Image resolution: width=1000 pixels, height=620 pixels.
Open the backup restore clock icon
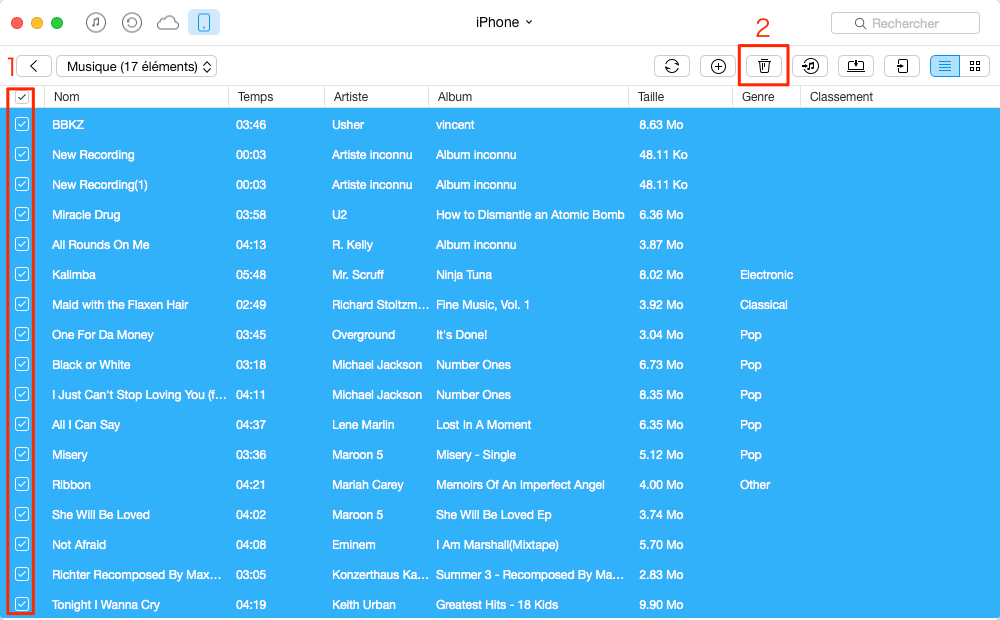click(x=131, y=23)
